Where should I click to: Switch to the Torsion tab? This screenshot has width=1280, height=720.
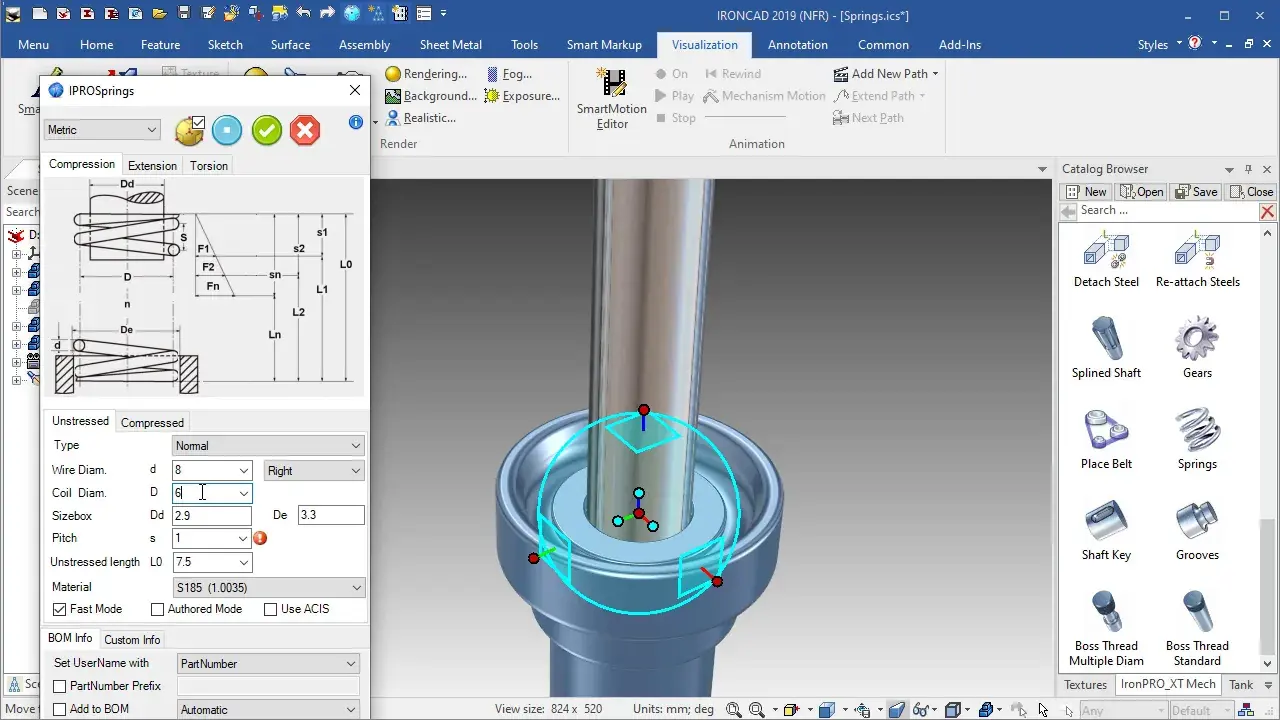209,166
